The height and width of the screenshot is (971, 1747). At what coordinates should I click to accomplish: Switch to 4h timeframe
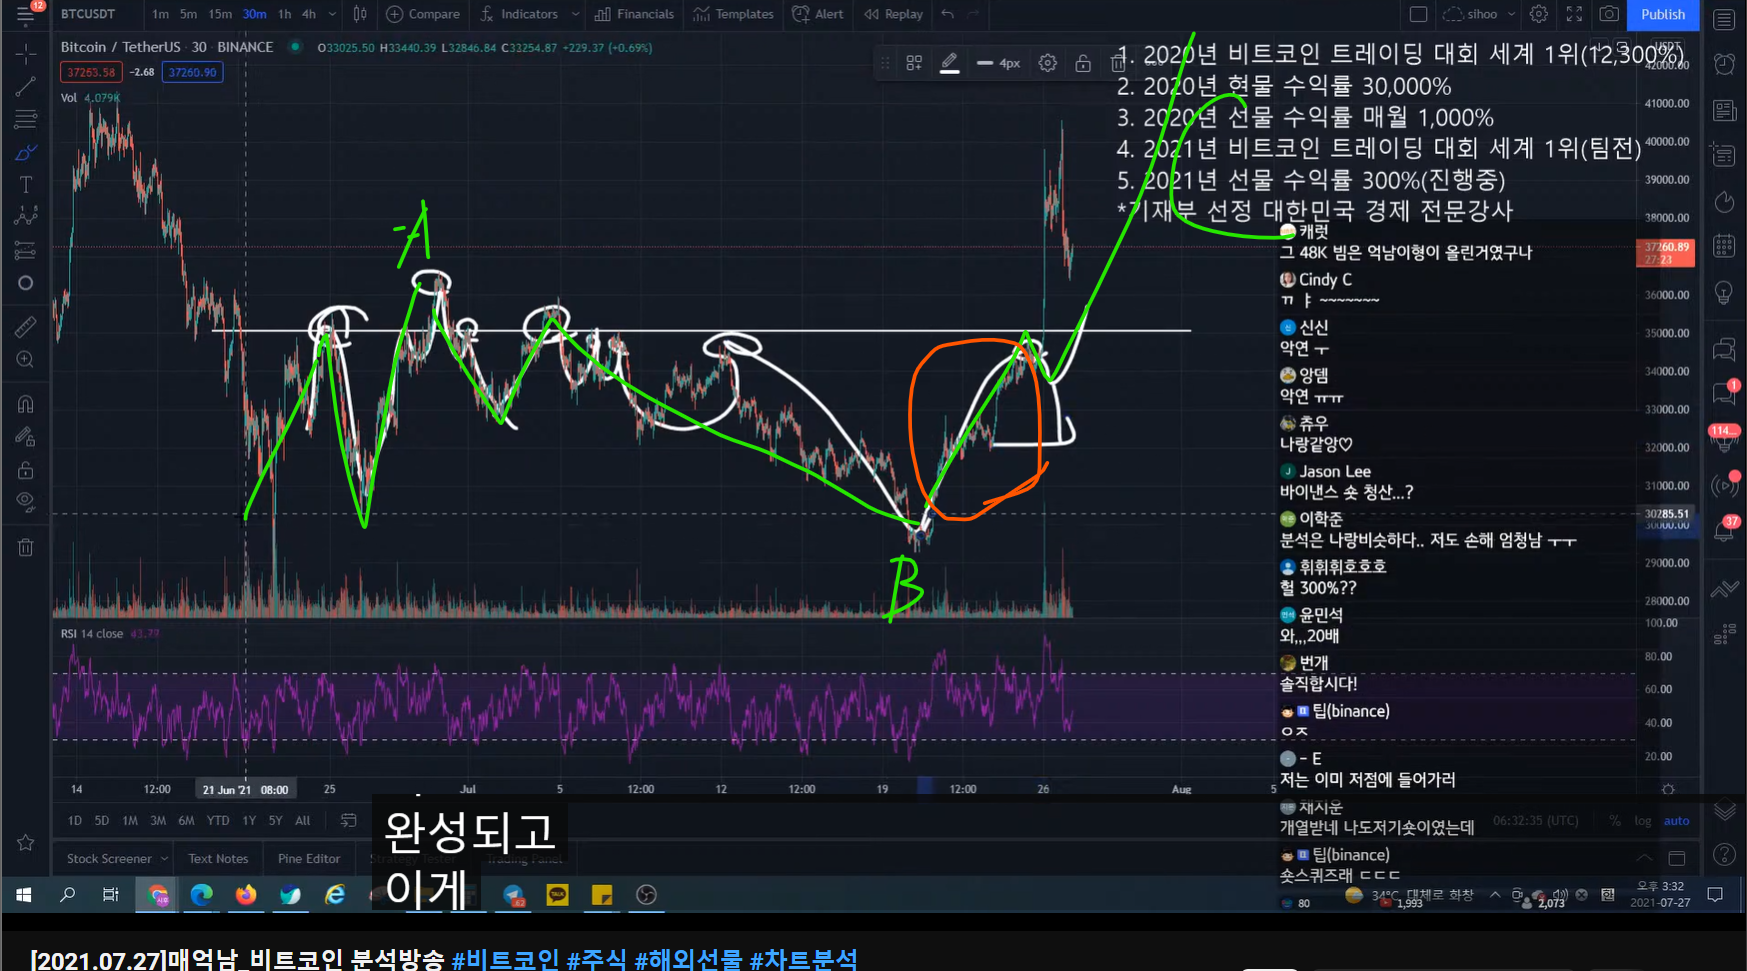309,14
